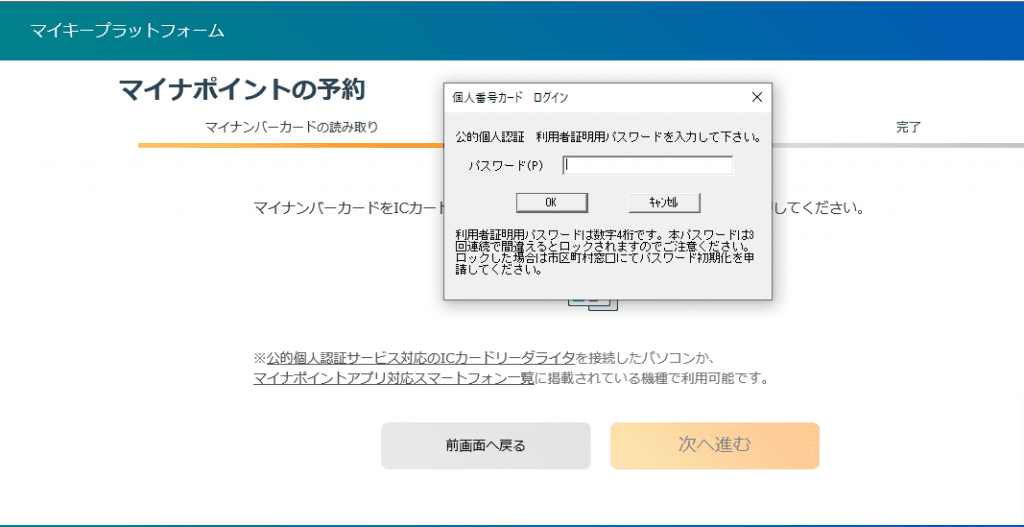Open the 公的個人認証サービス対応のICカードリーダライタ link
The width and height of the screenshot is (1024, 527).
pyautogui.click(x=421, y=358)
